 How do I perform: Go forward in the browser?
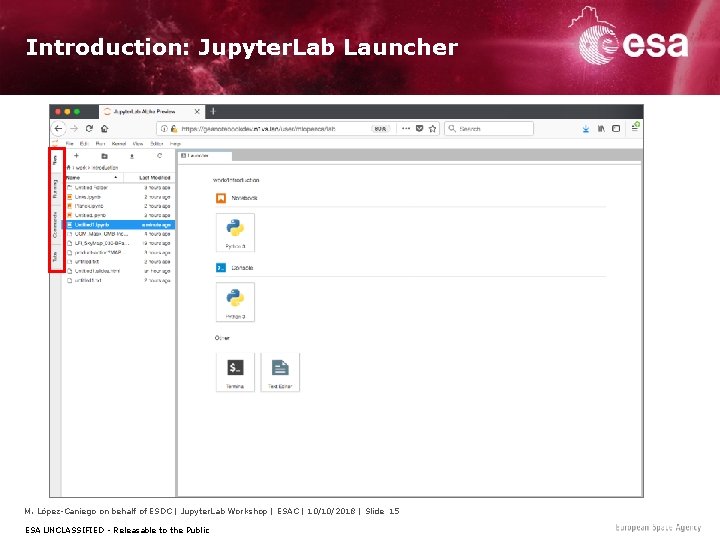pos(74,129)
